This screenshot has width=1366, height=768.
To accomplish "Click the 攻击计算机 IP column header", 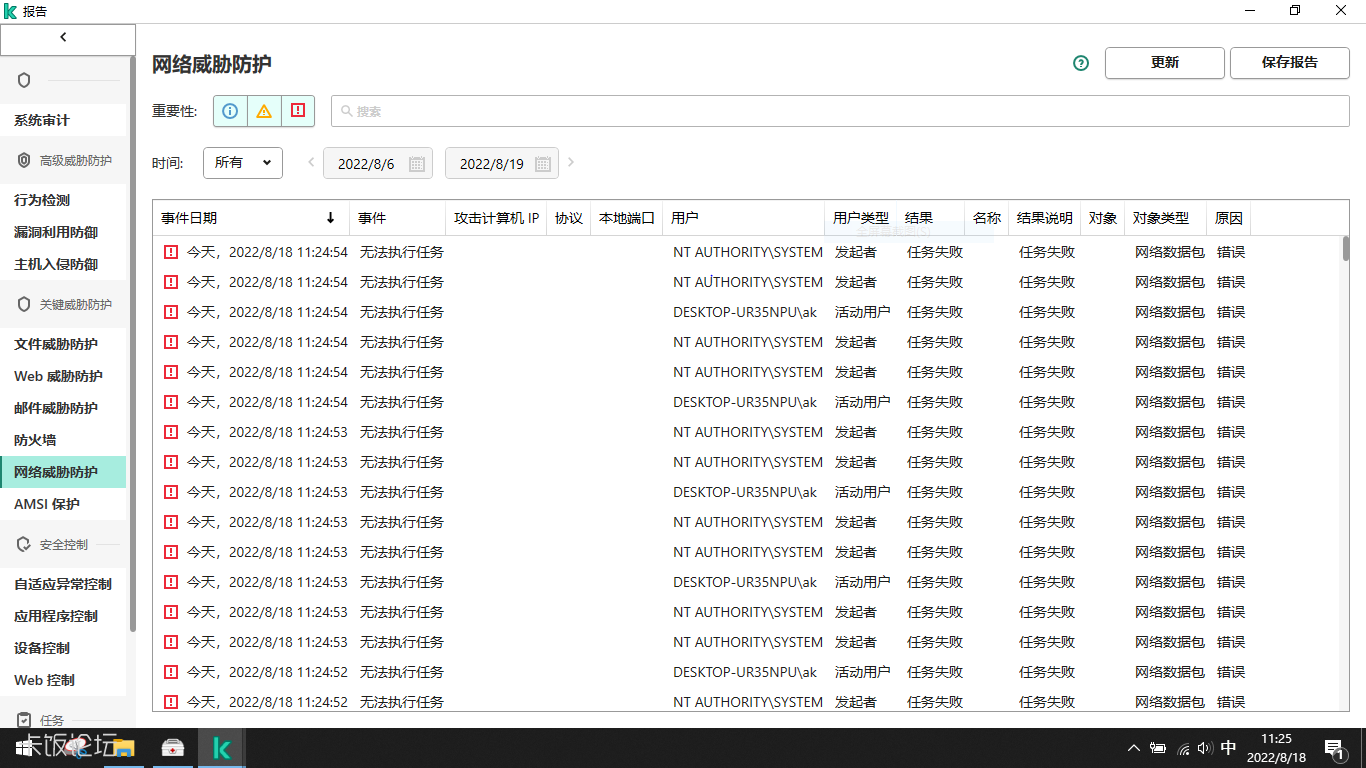I will pyautogui.click(x=496, y=218).
